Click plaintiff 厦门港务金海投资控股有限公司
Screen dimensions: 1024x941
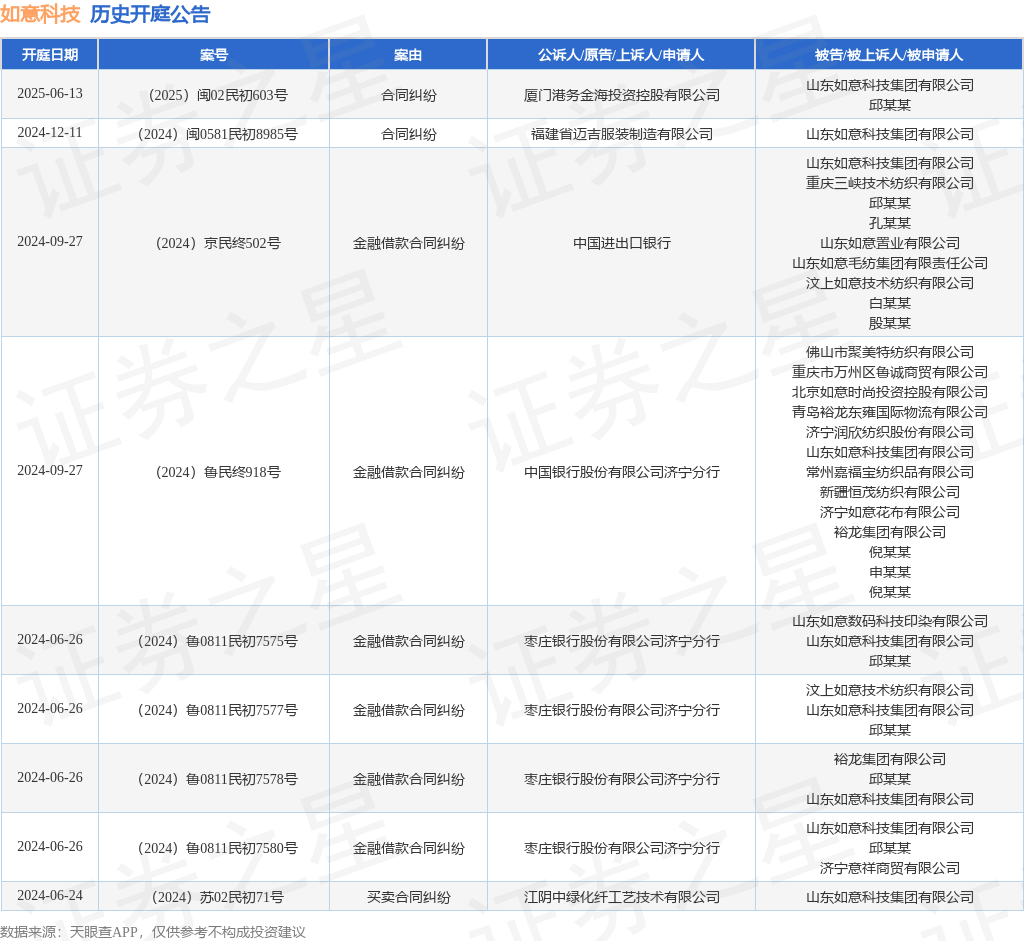[622, 95]
